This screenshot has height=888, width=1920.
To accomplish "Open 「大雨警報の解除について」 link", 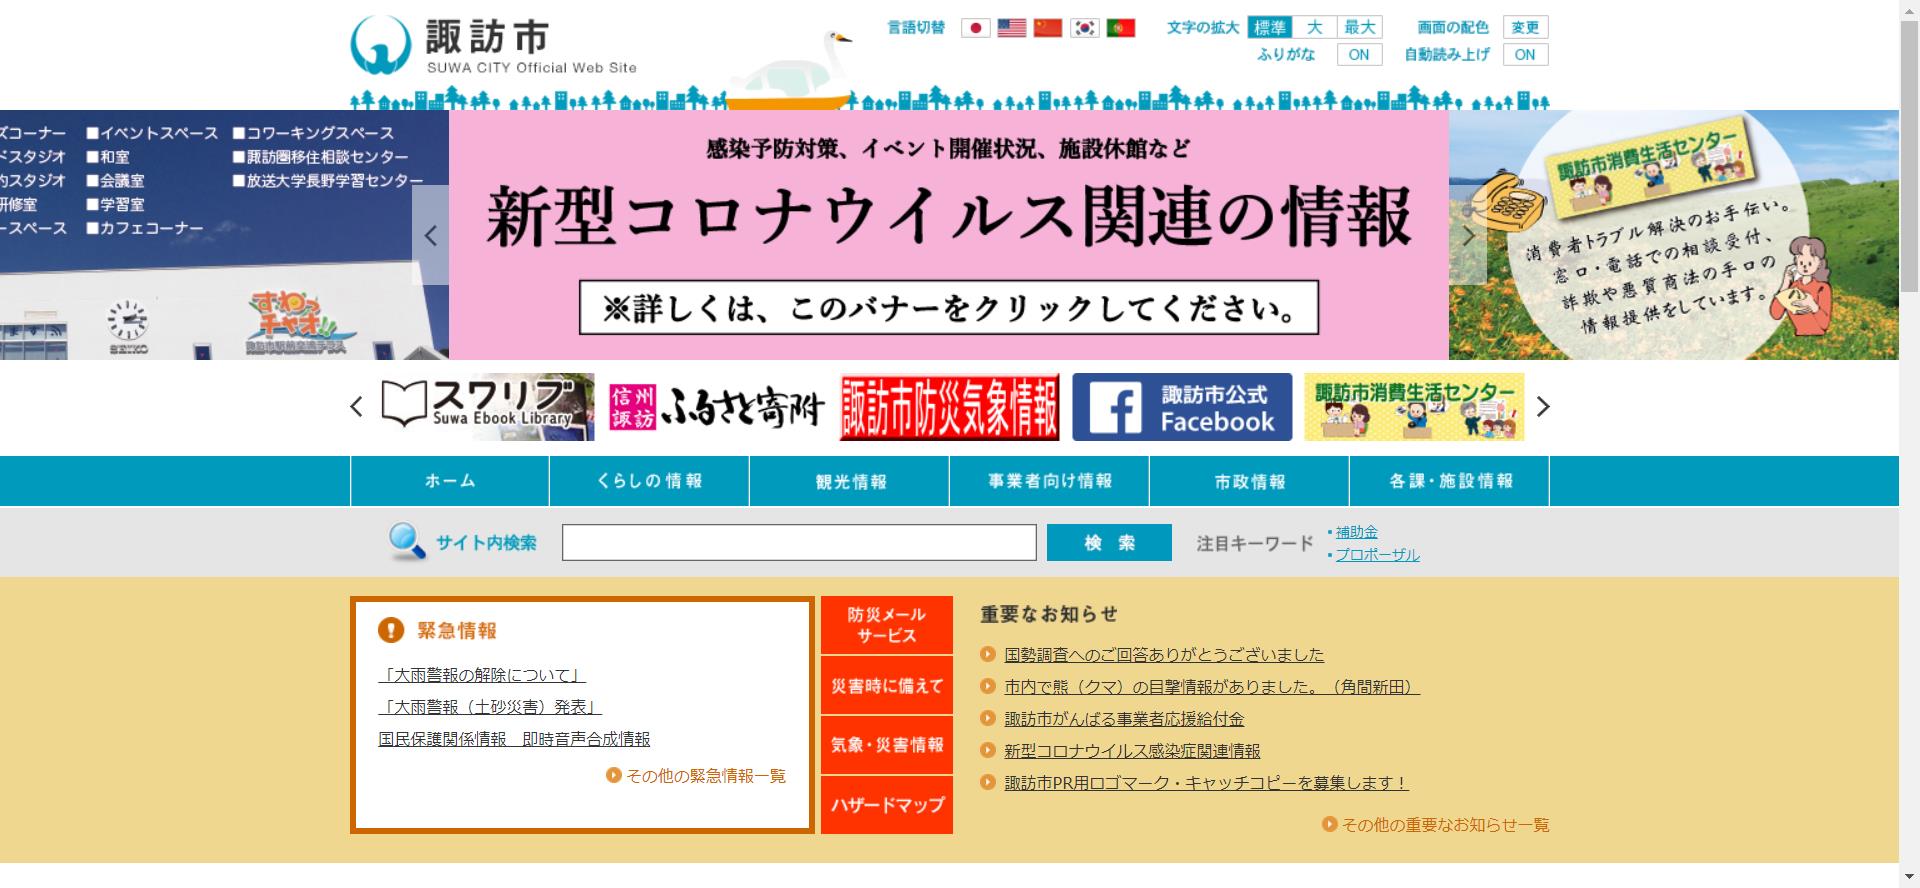I will pos(482,675).
